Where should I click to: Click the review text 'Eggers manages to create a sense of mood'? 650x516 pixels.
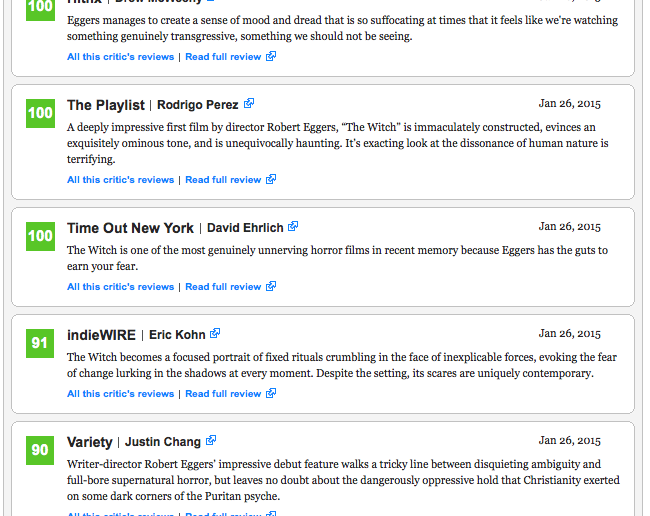342,28
